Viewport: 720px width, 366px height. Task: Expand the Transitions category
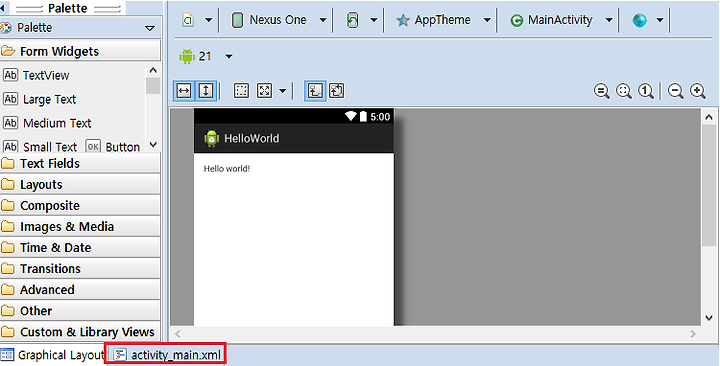click(80, 269)
